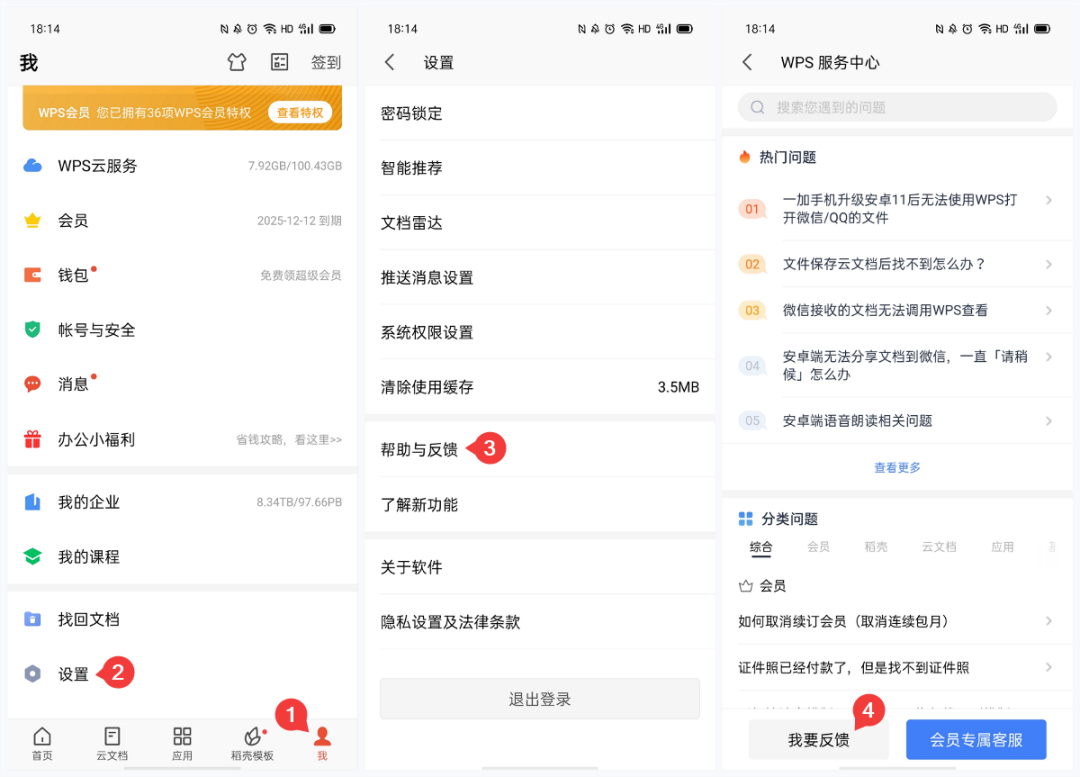Viewport: 1080px width, 777px height.
Task: Open the skin theme shirt icon
Action: (x=237, y=62)
